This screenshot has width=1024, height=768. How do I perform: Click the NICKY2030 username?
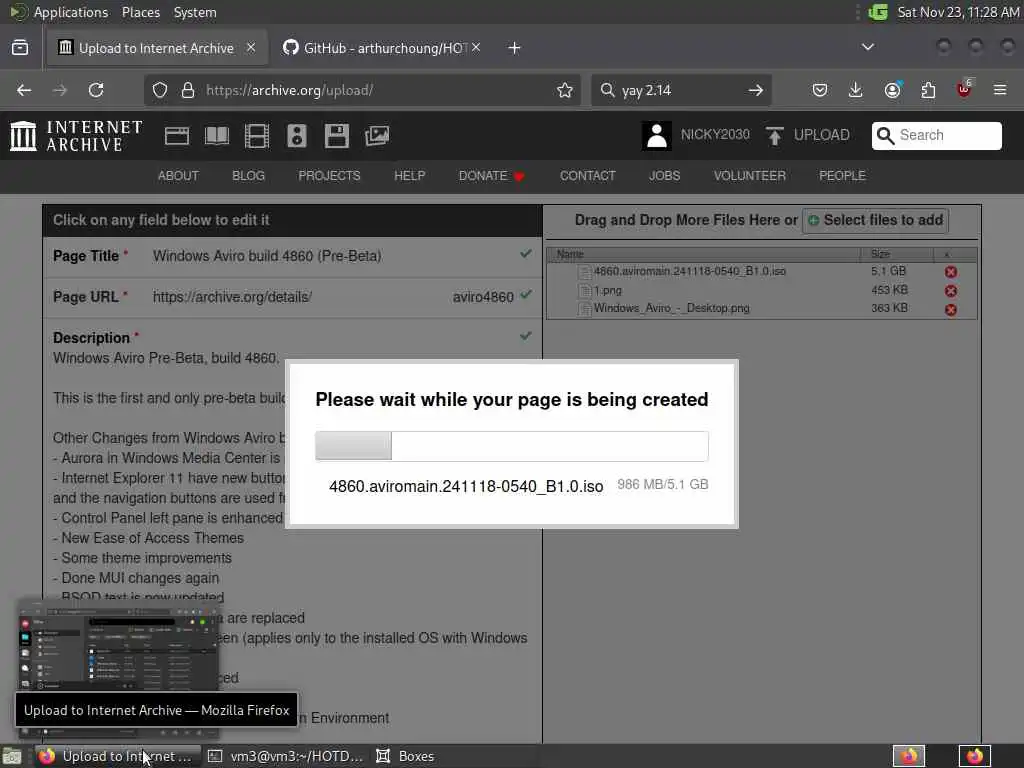[715, 135]
